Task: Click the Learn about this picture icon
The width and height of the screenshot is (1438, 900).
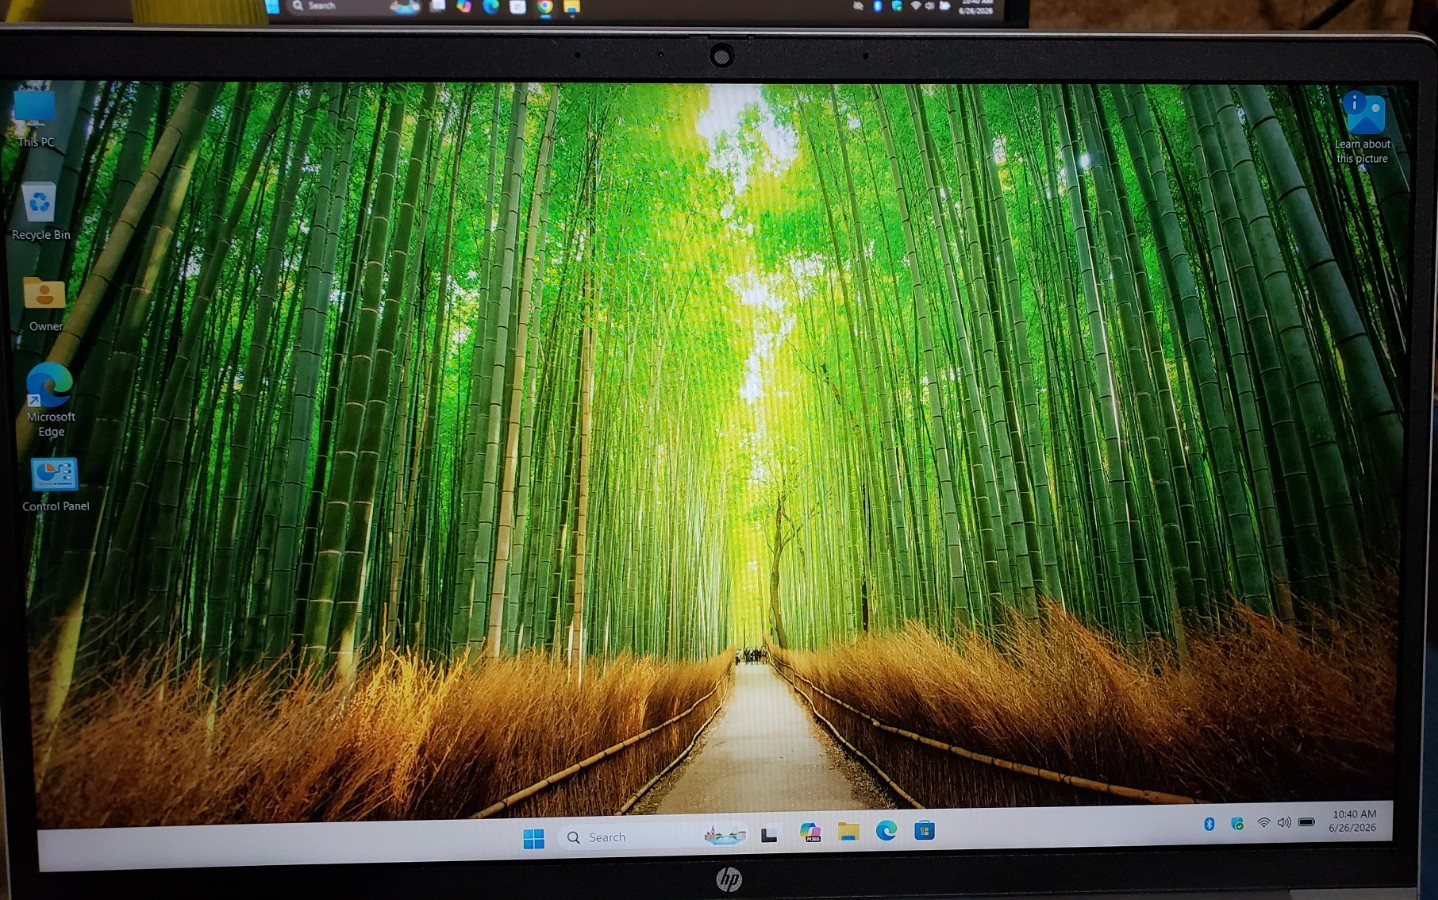Action: click(1363, 127)
